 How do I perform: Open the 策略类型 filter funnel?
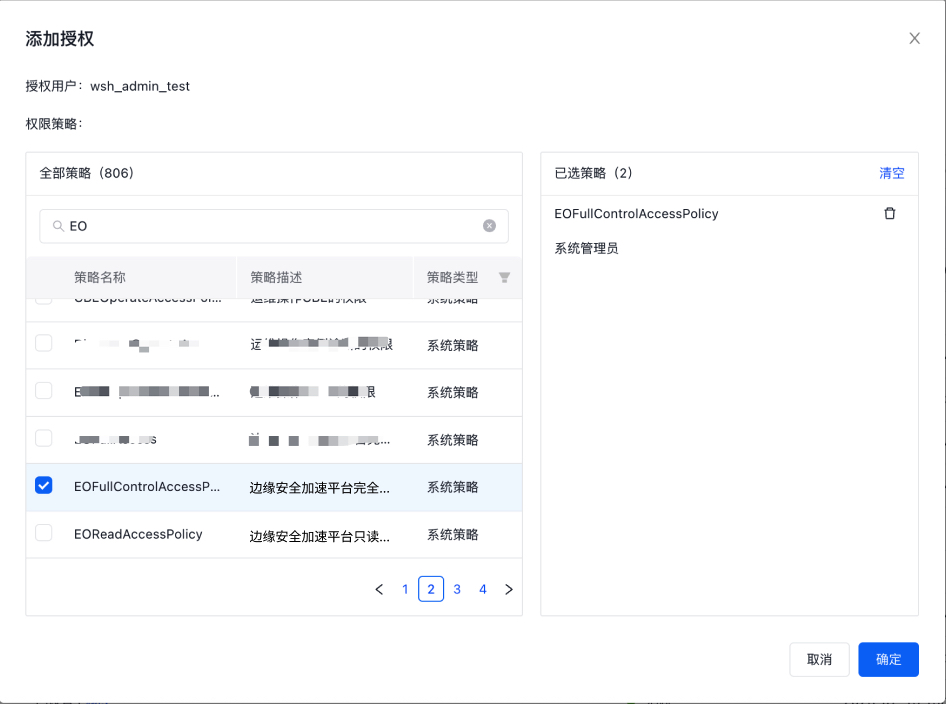point(504,277)
